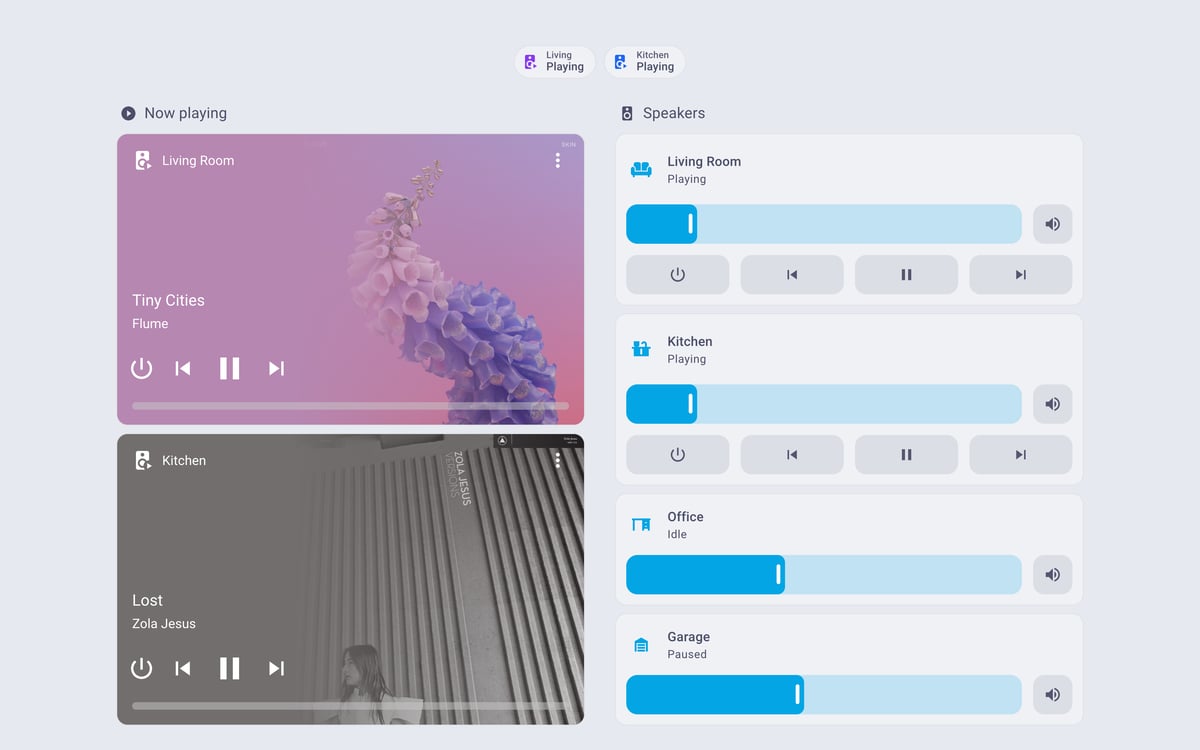
Task: Adjust Kitchen speaker volume slider
Action: [824, 404]
